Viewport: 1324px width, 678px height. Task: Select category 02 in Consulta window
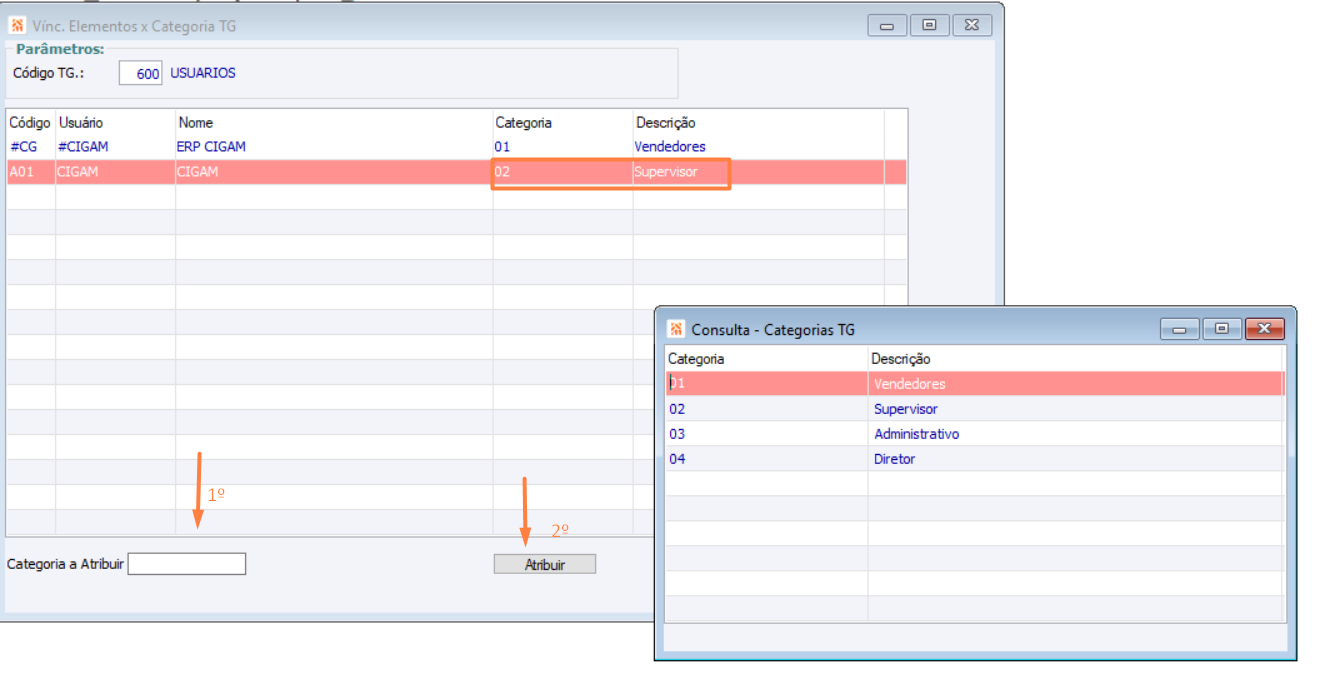point(677,409)
